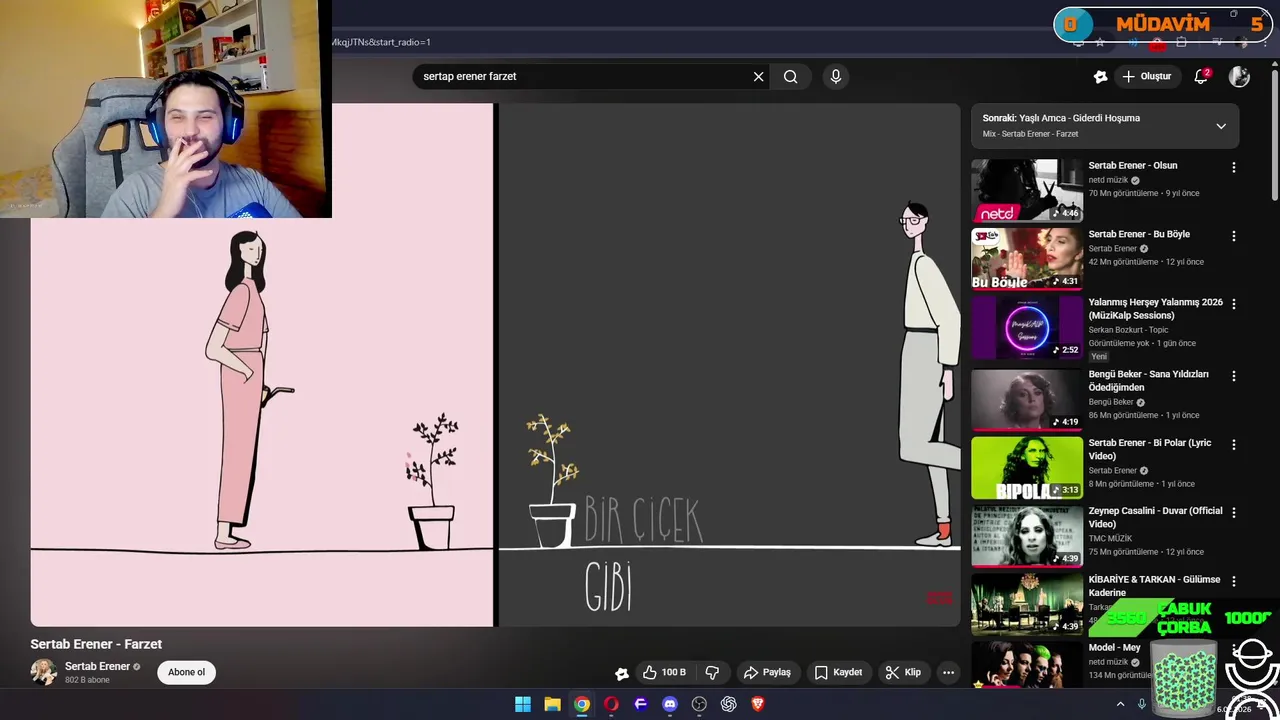Subscribe with the Abone ol button
The image size is (1280, 720).
click(x=186, y=672)
